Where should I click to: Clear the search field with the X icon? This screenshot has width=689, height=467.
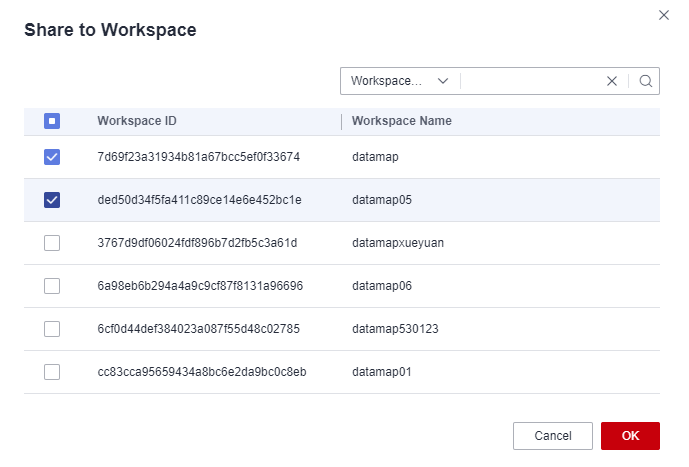click(611, 81)
